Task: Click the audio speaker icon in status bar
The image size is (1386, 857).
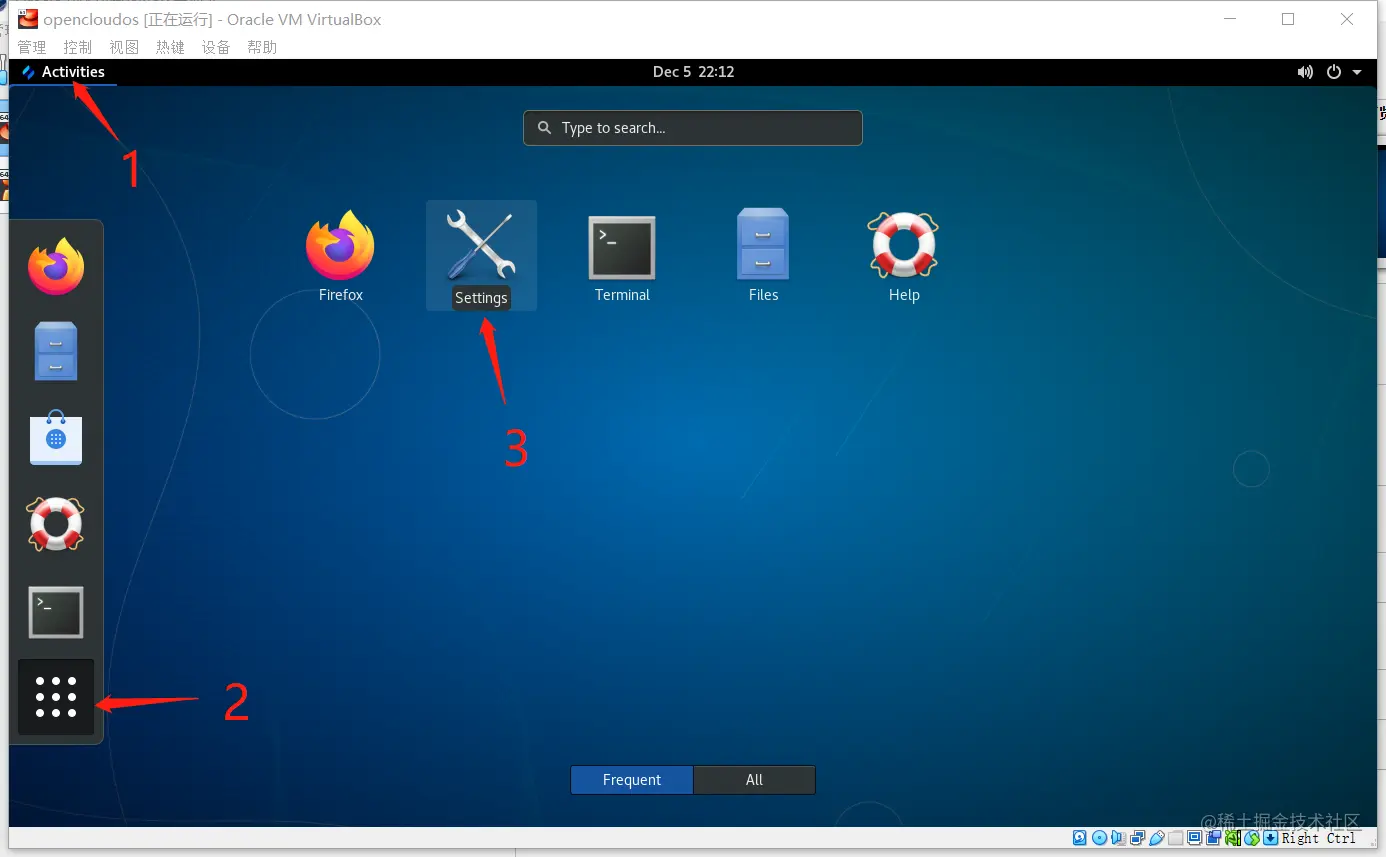Action: click(x=1119, y=838)
